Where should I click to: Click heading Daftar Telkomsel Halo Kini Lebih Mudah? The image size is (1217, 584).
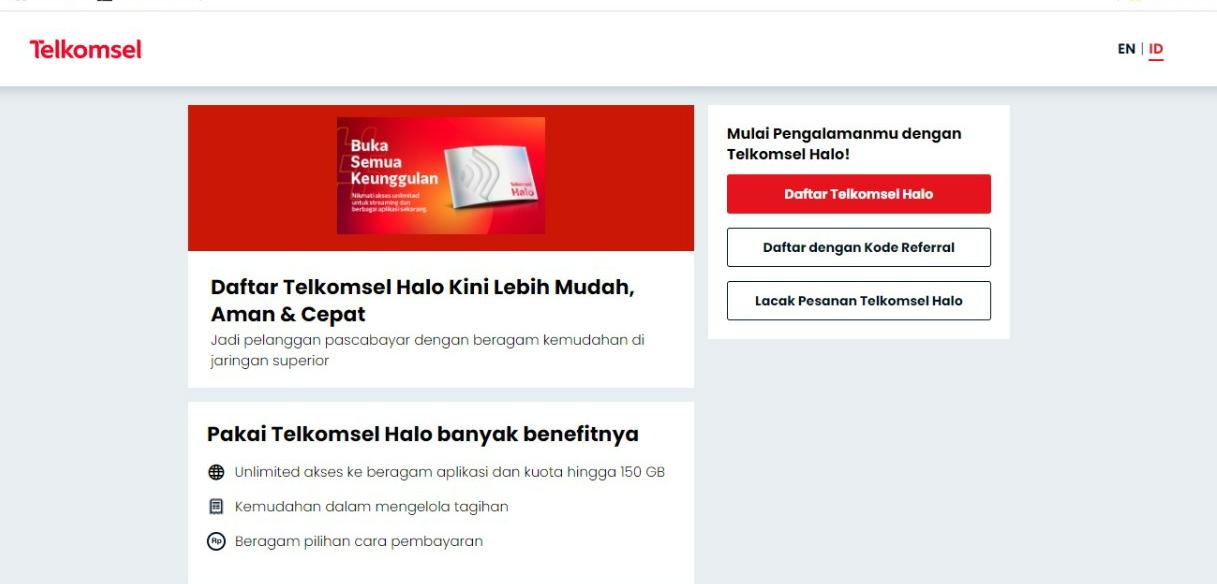(x=423, y=300)
